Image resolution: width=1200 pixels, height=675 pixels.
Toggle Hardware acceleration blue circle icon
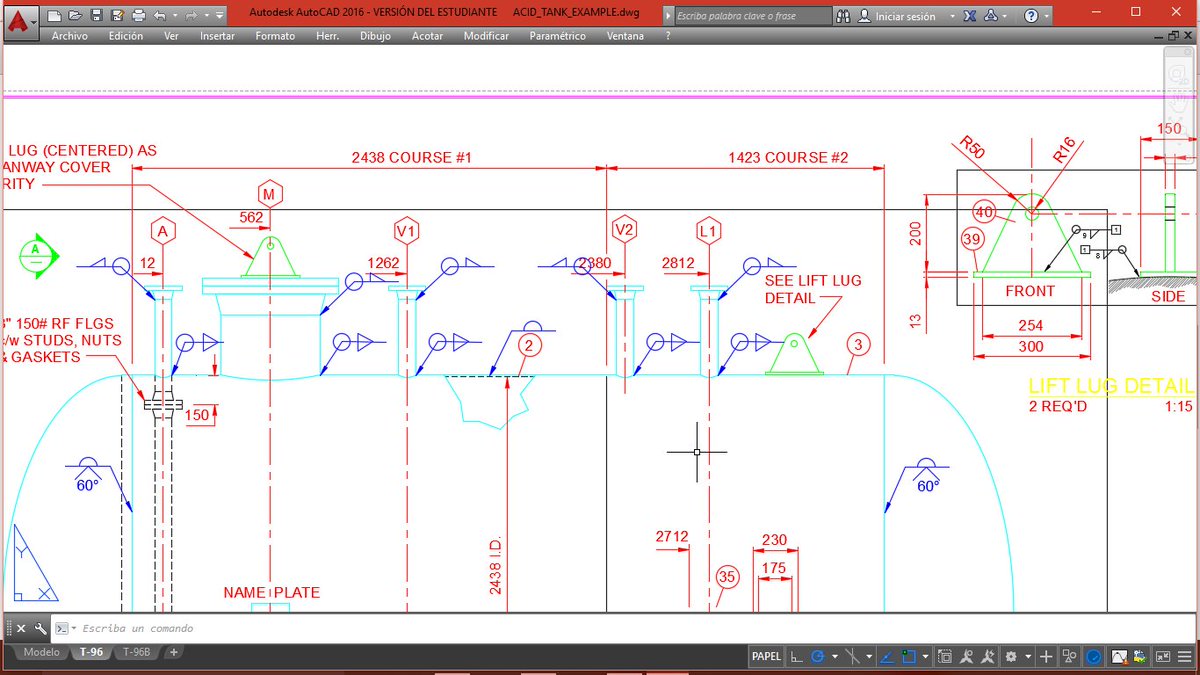pos(1093,657)
